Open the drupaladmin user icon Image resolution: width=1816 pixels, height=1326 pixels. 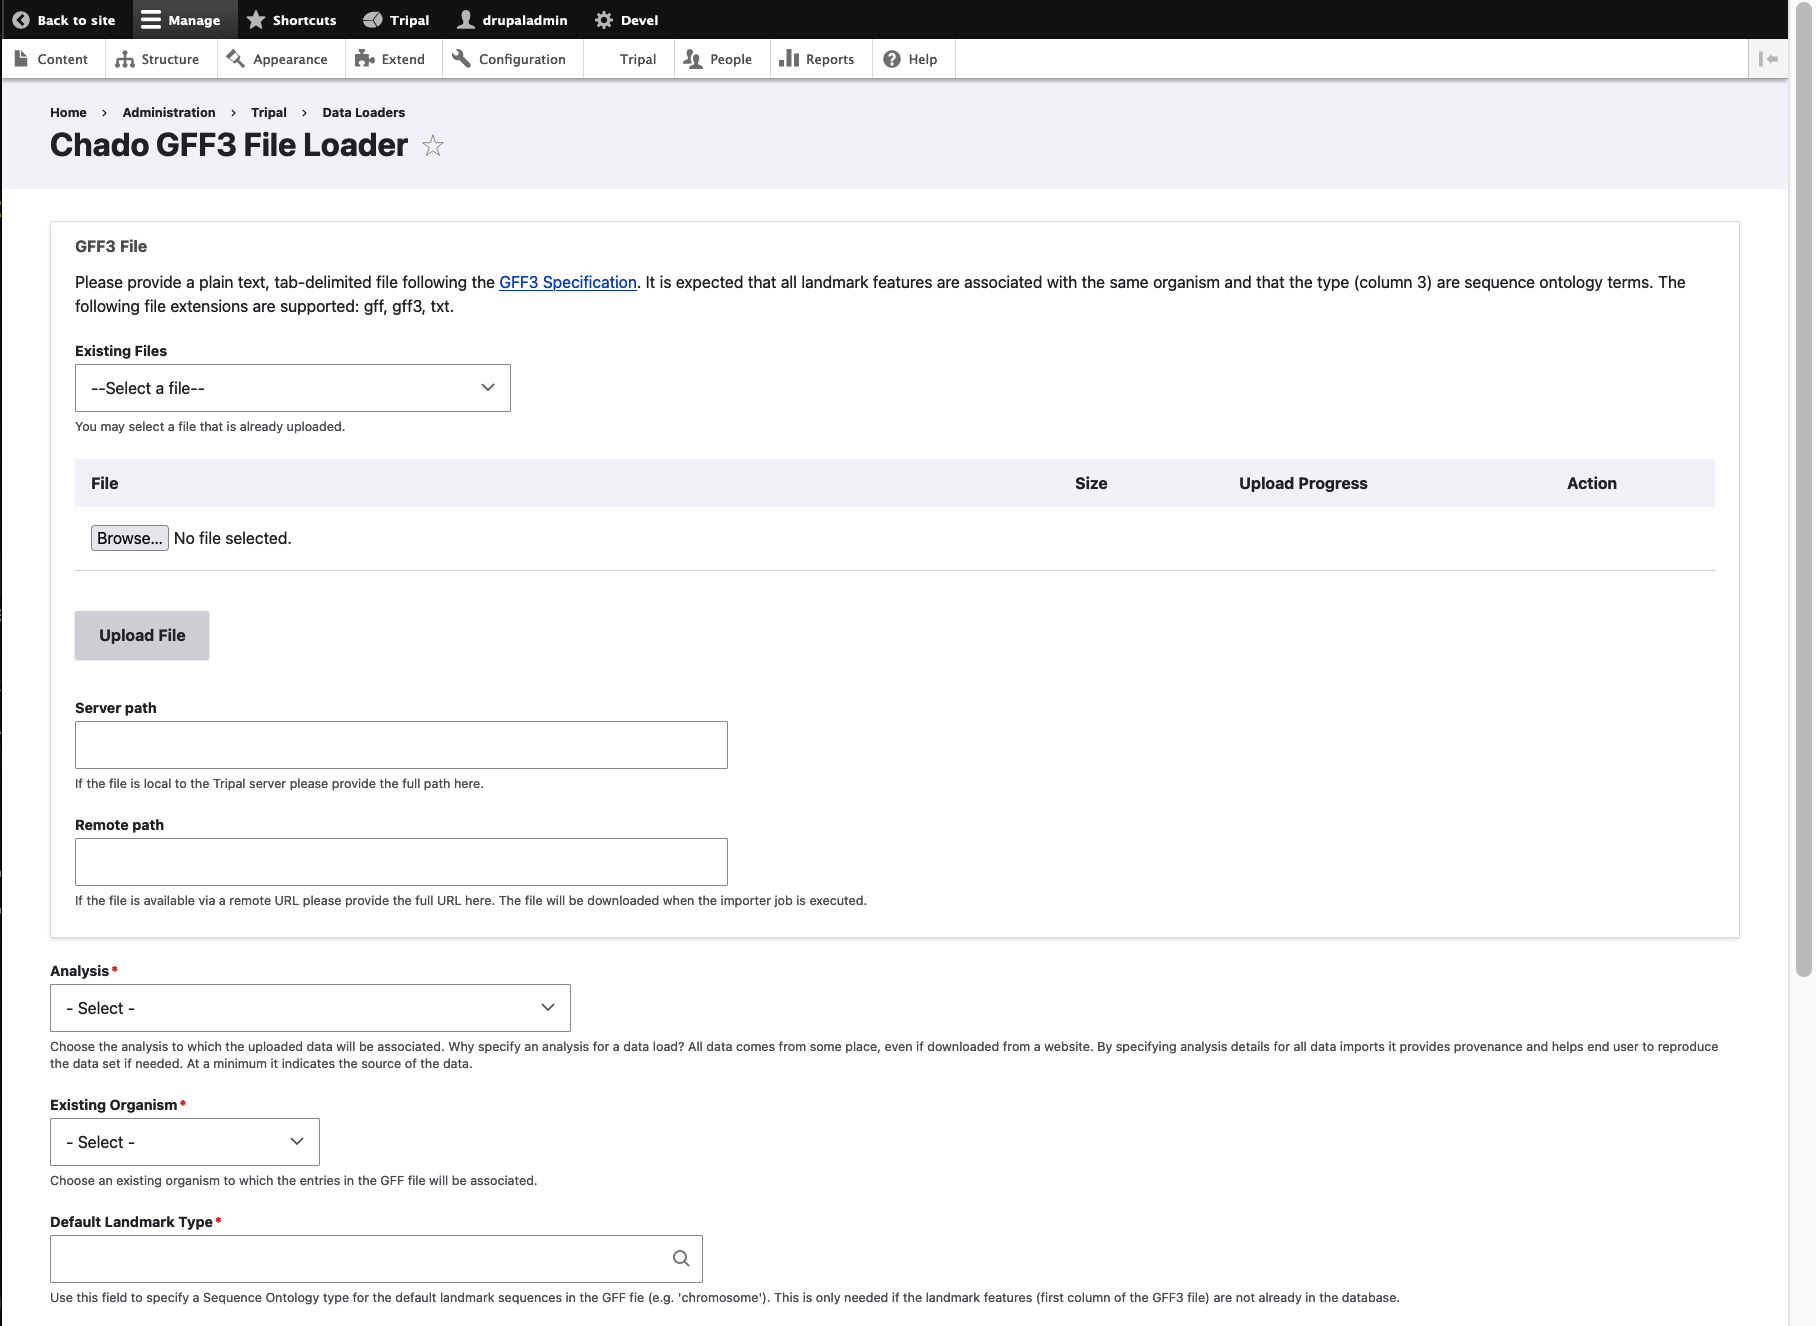(x=465, y=20)
